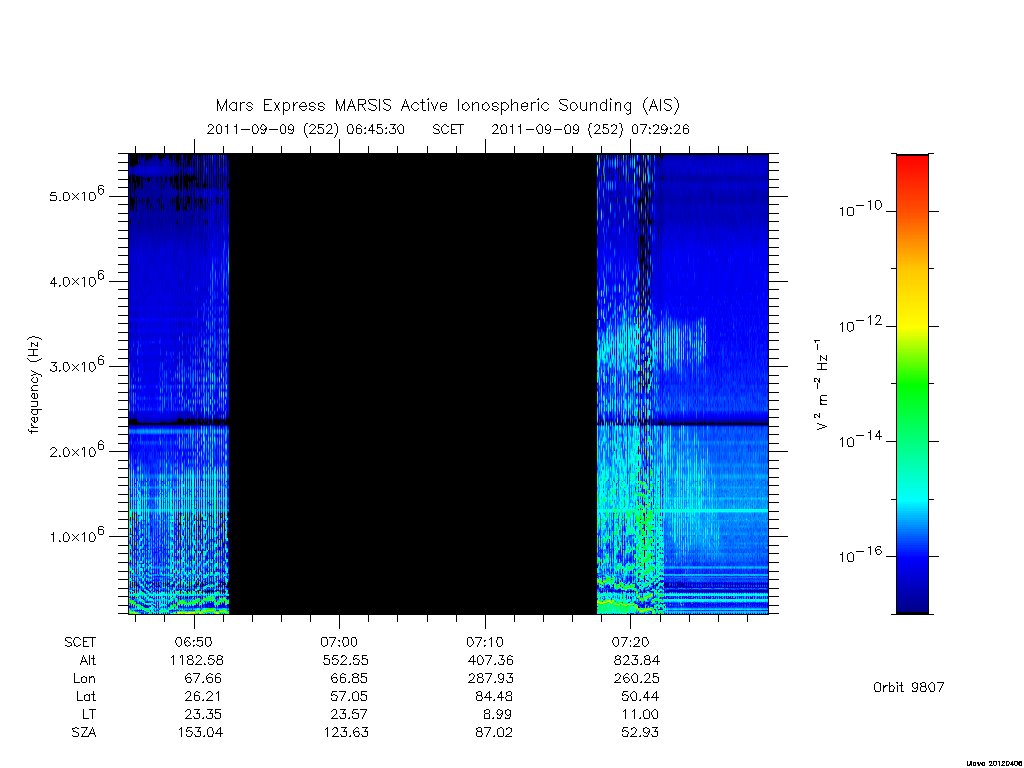
Task: Click local time value 23.57
Action: pyautogui.click(x=349, y=714)
